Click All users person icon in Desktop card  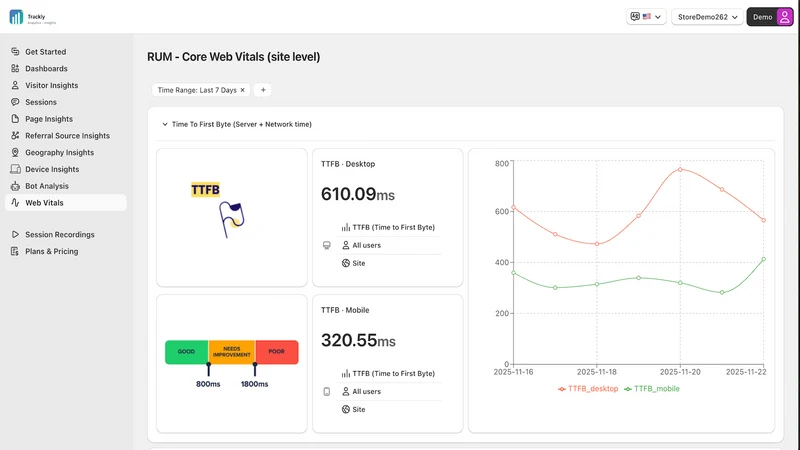coord(346,245)
